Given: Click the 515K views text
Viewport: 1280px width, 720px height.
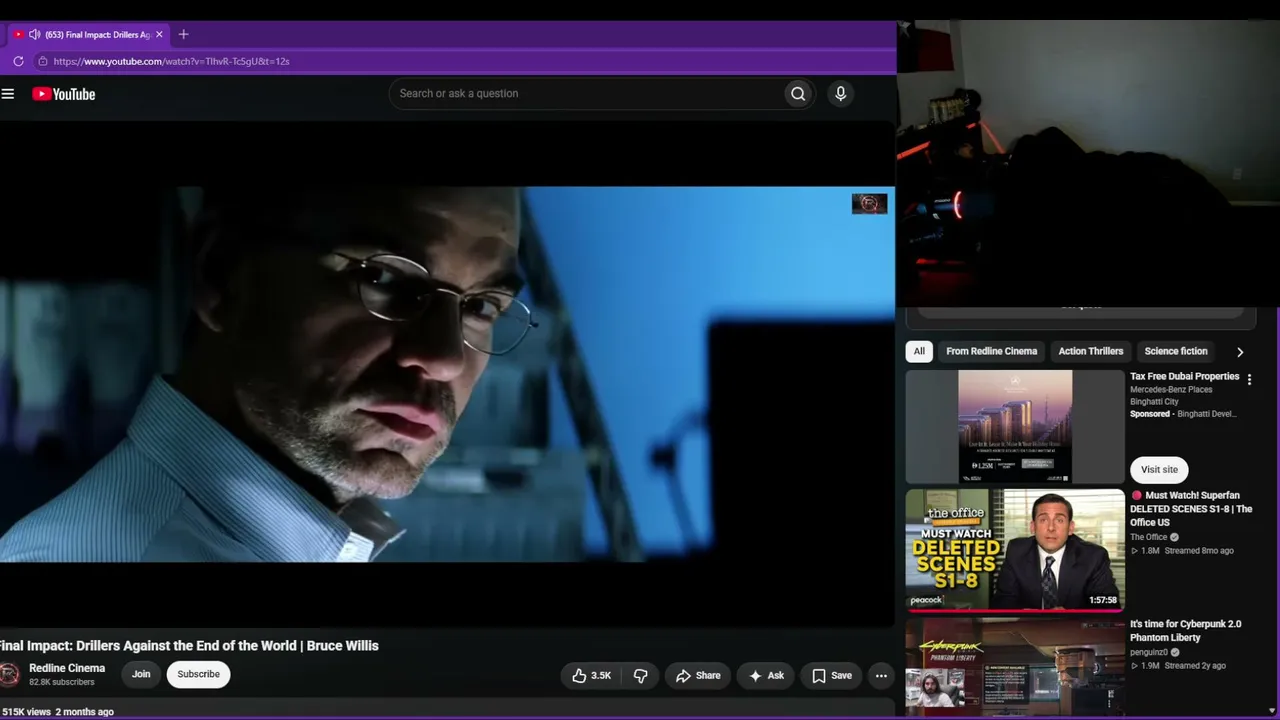Looking at the screenshot, I should (x=26, y=712).
